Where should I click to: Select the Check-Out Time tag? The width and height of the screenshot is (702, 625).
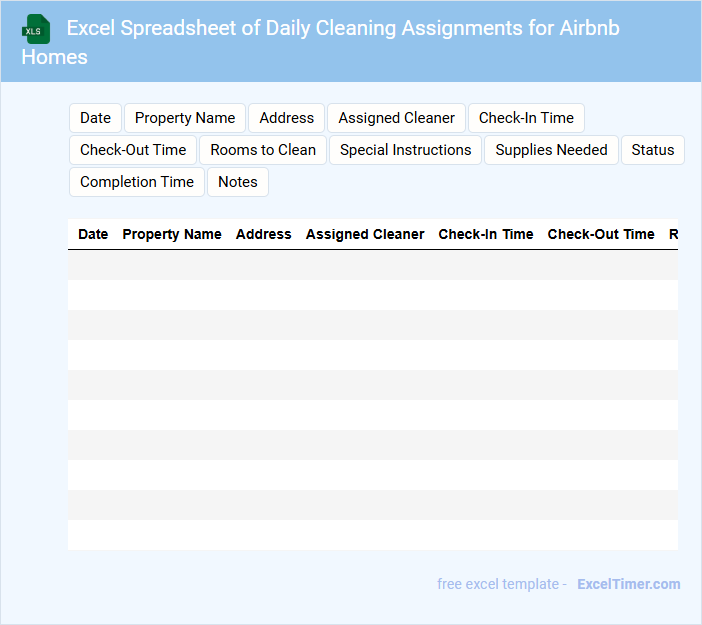(x=133, y=150)
